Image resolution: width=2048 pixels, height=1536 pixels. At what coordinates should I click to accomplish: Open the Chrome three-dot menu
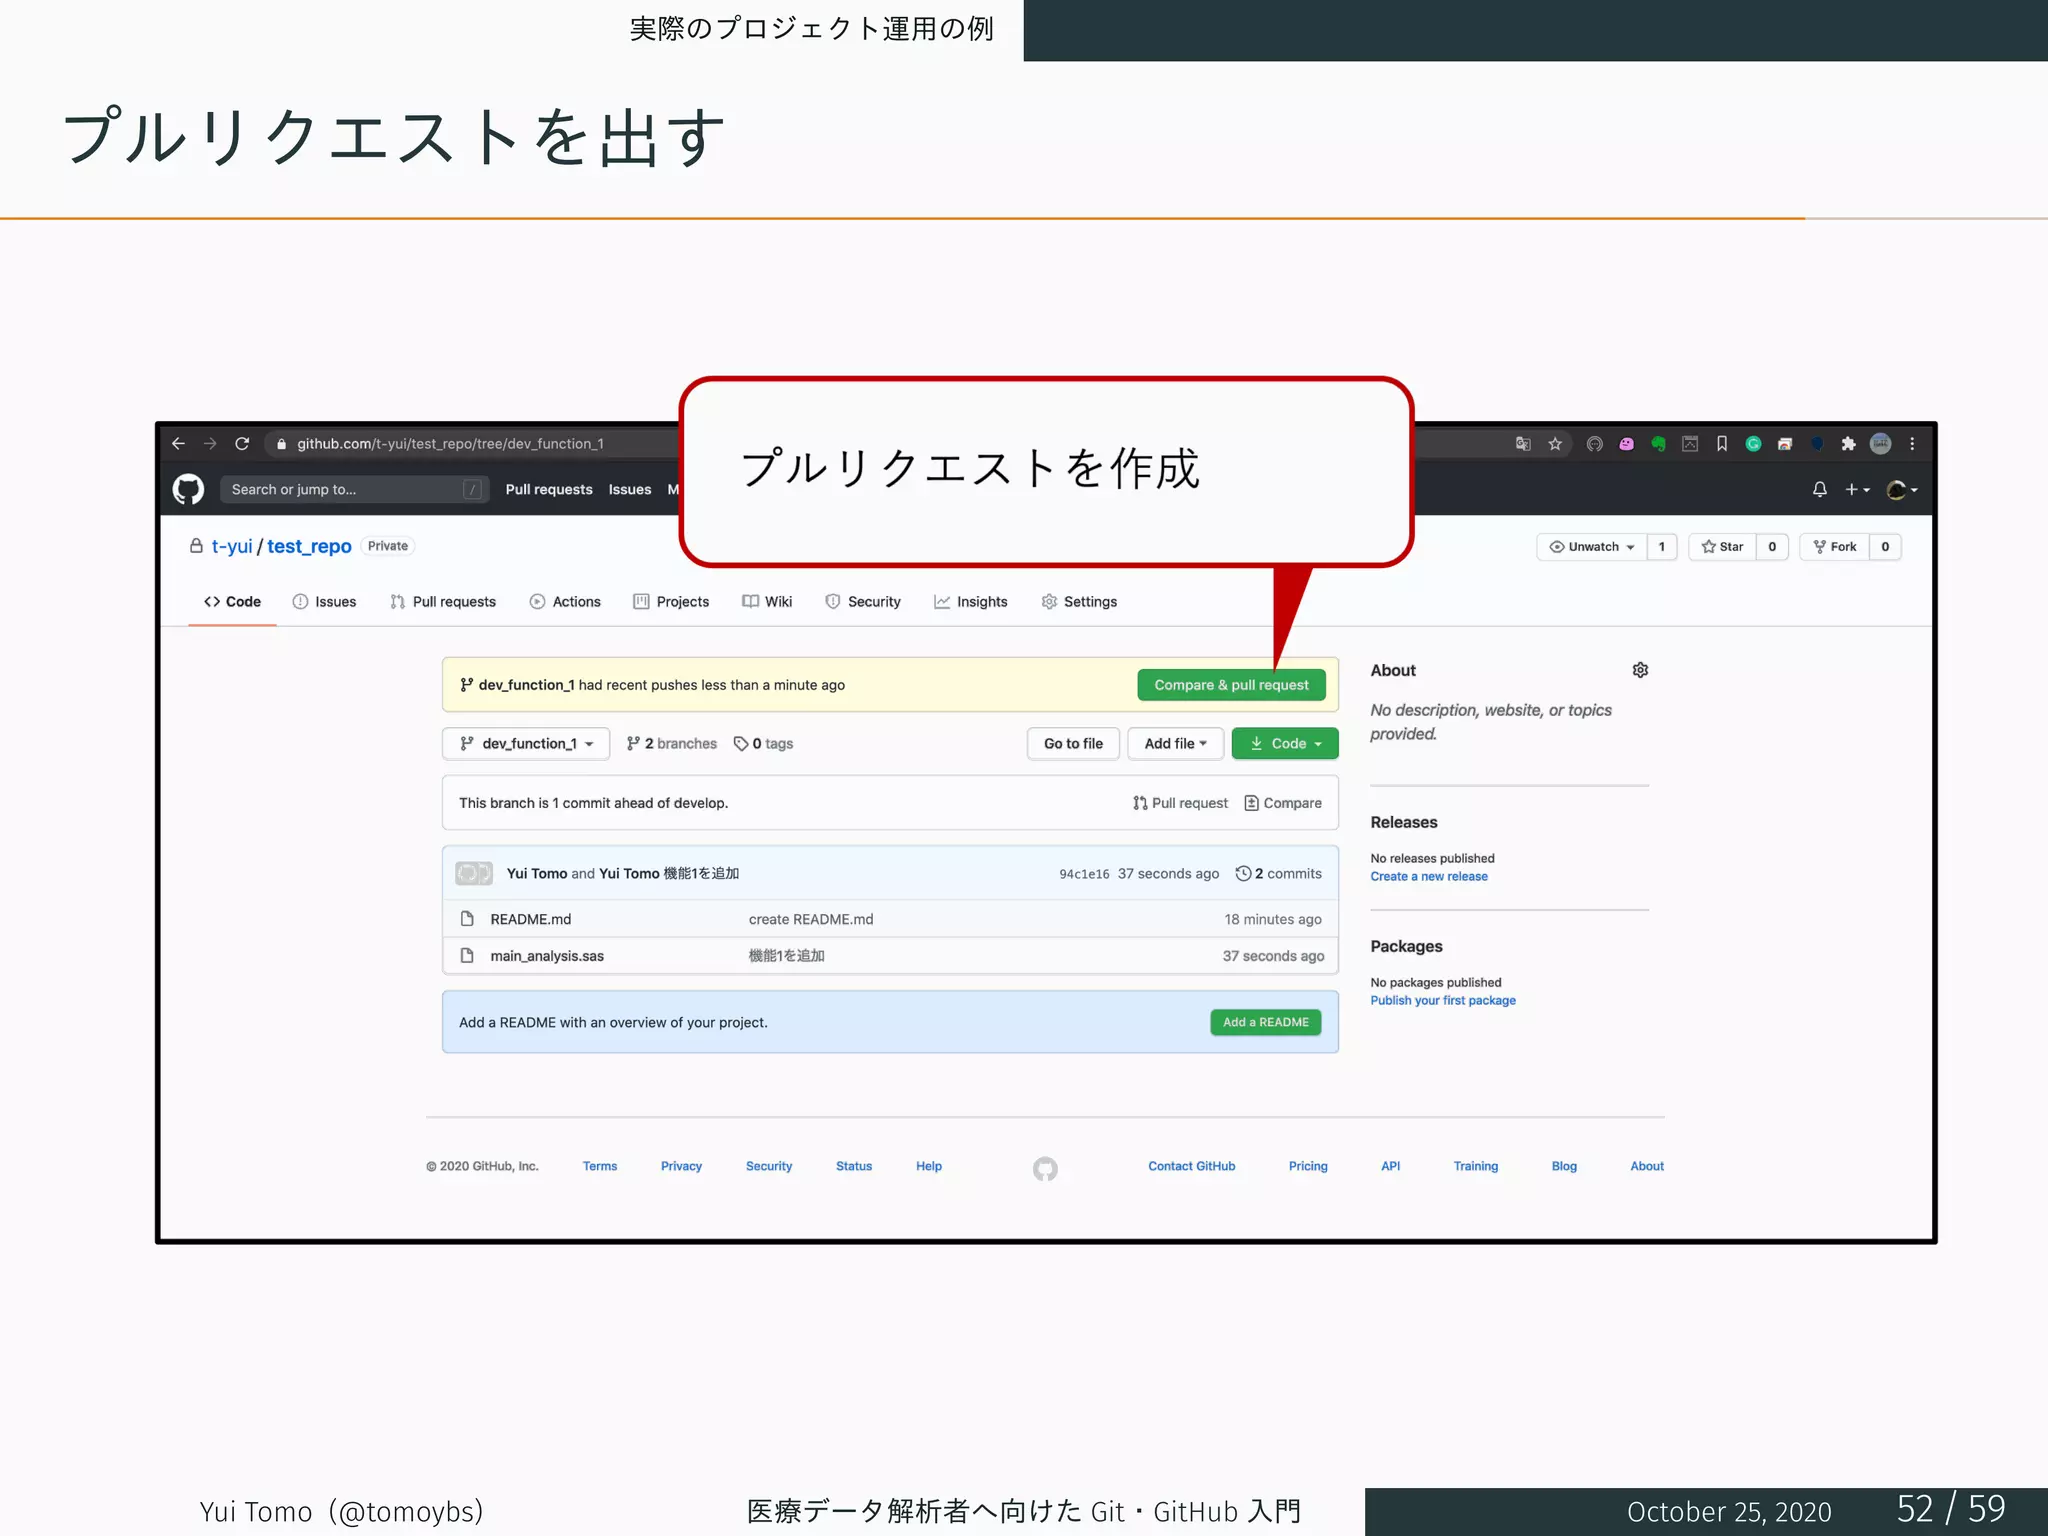point(1912,443)
